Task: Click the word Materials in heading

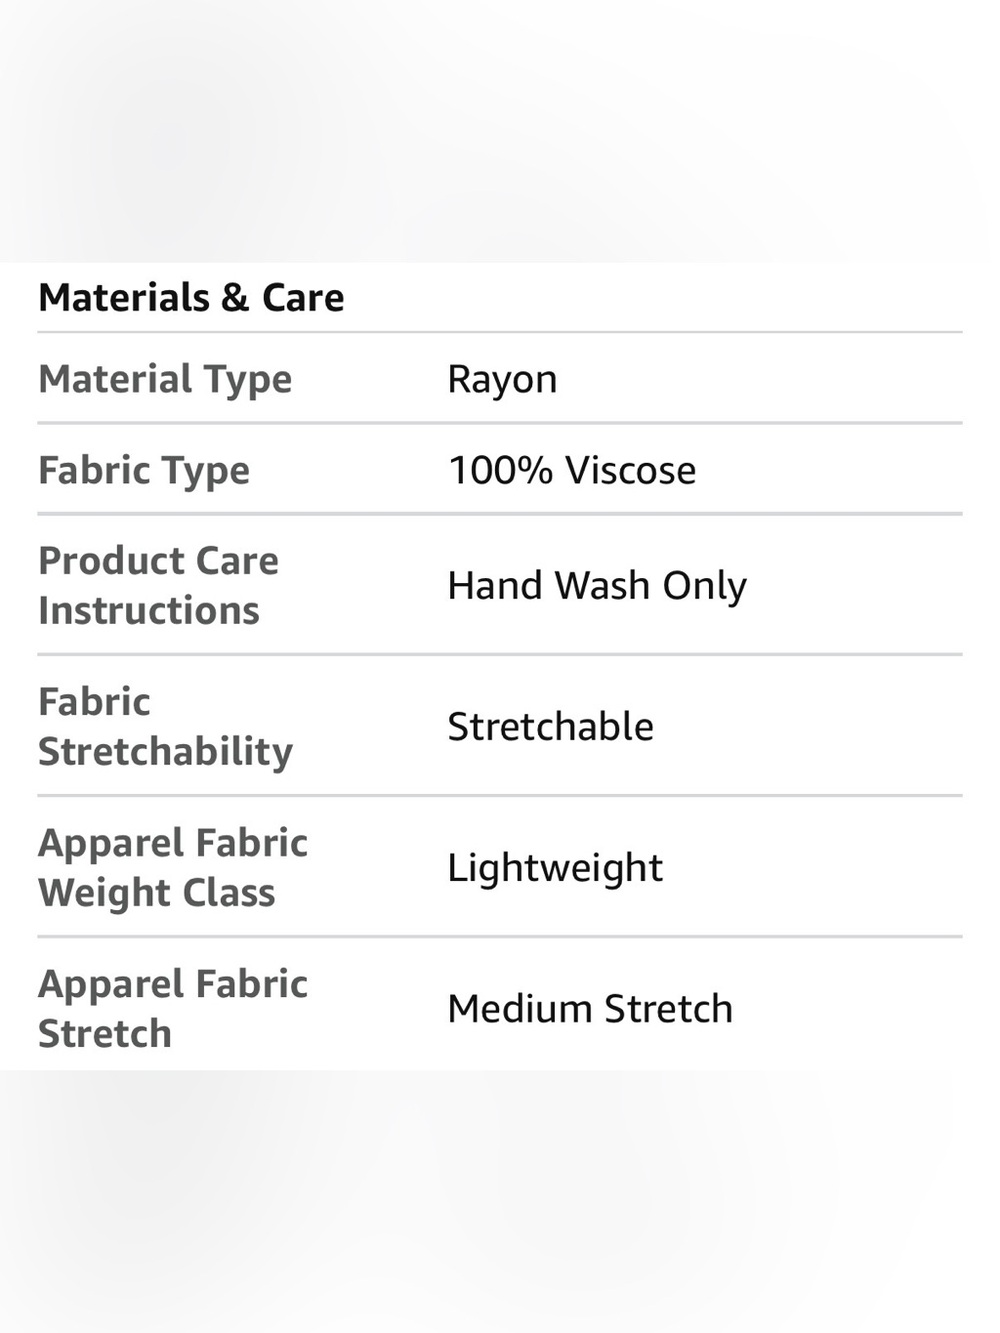Action: [x=124, y=298]
